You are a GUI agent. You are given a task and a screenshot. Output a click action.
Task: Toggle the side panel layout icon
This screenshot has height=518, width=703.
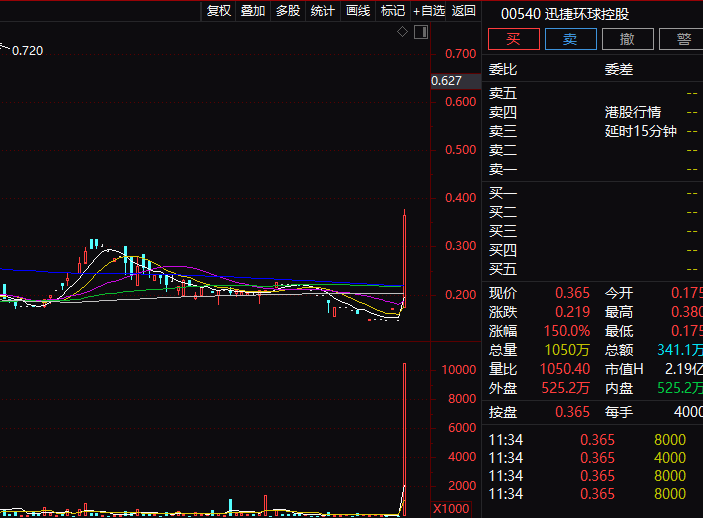[x=421, y=32]
